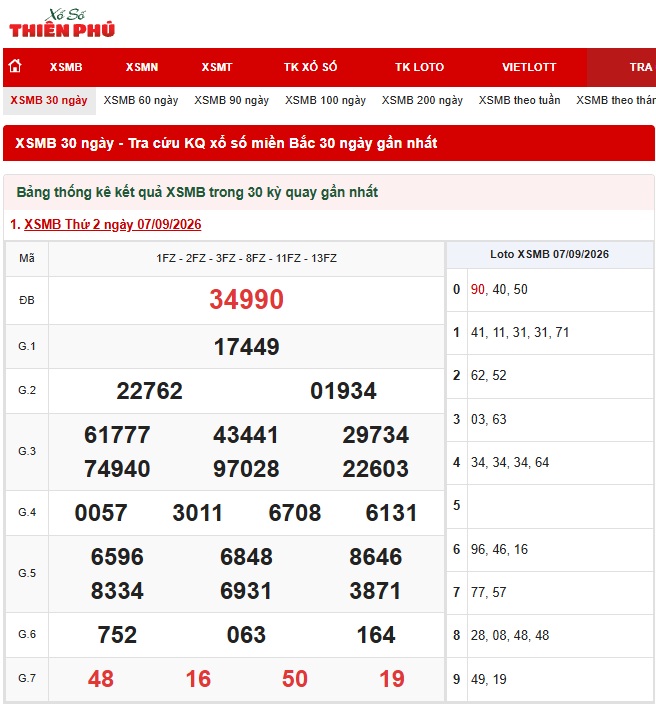Click the G.4 number 0057

point(101,513)
